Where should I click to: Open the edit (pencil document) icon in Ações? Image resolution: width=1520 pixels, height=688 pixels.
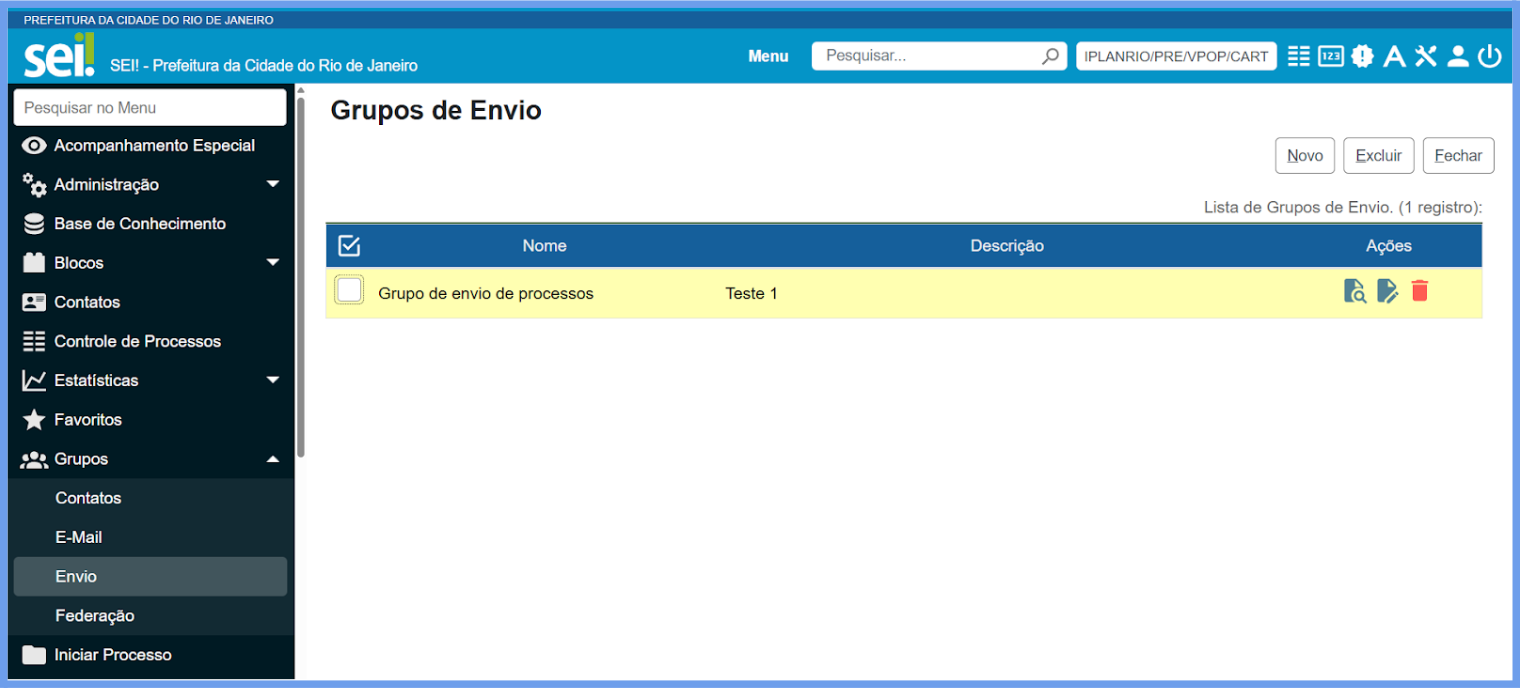pos(1387,291)
